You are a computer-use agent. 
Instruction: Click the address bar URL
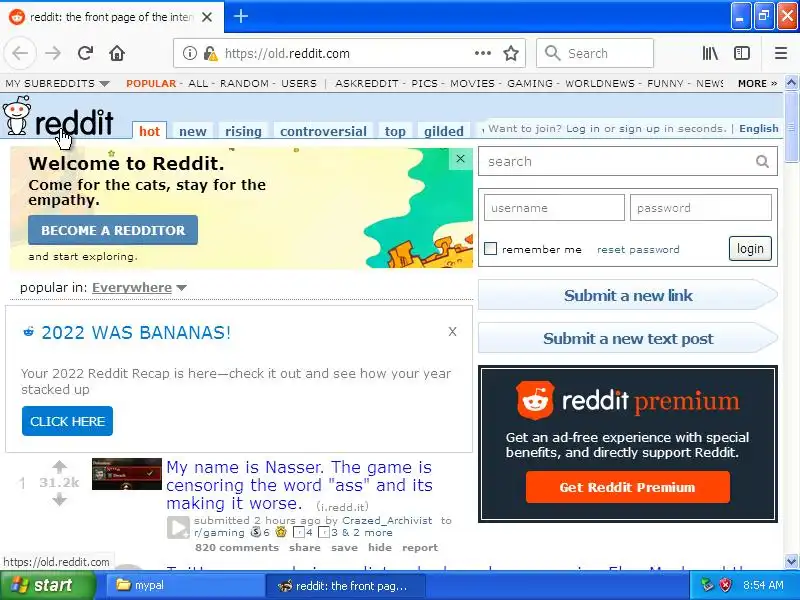point(287,54)
